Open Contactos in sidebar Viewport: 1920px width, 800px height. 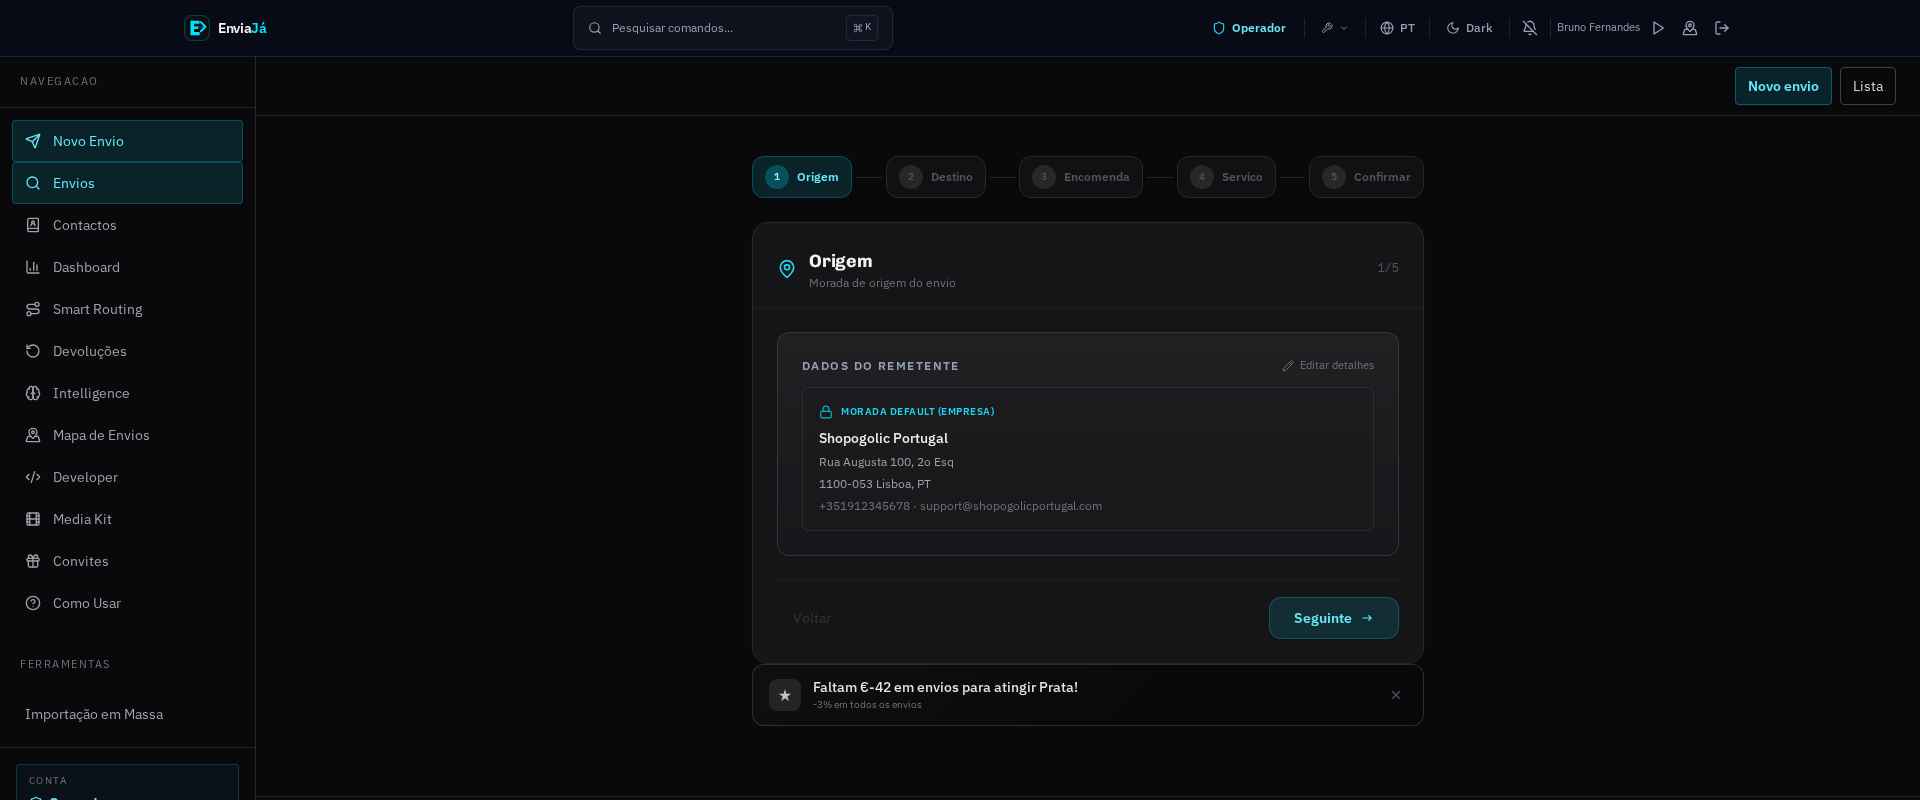click(127, 225)
